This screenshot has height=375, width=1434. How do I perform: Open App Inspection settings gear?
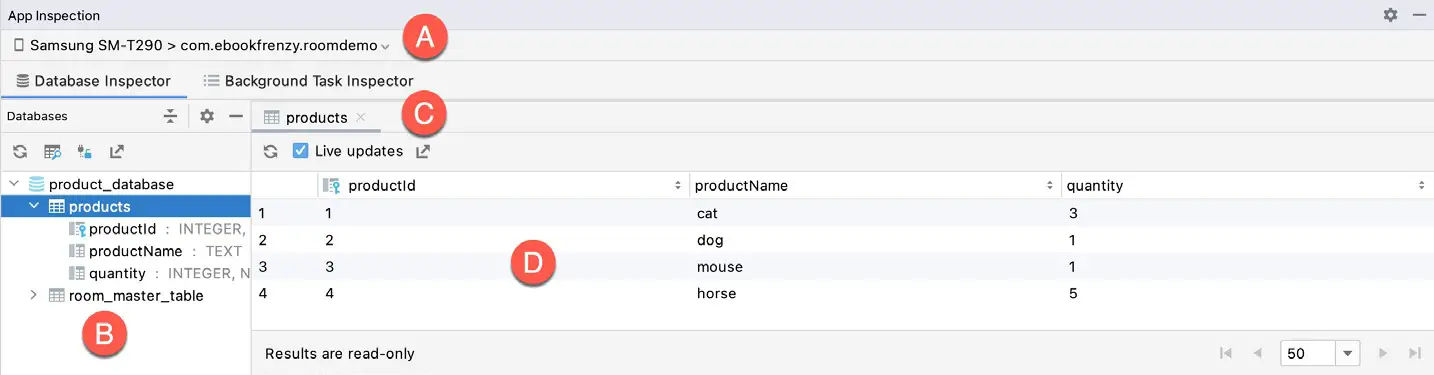[1391, 16]
